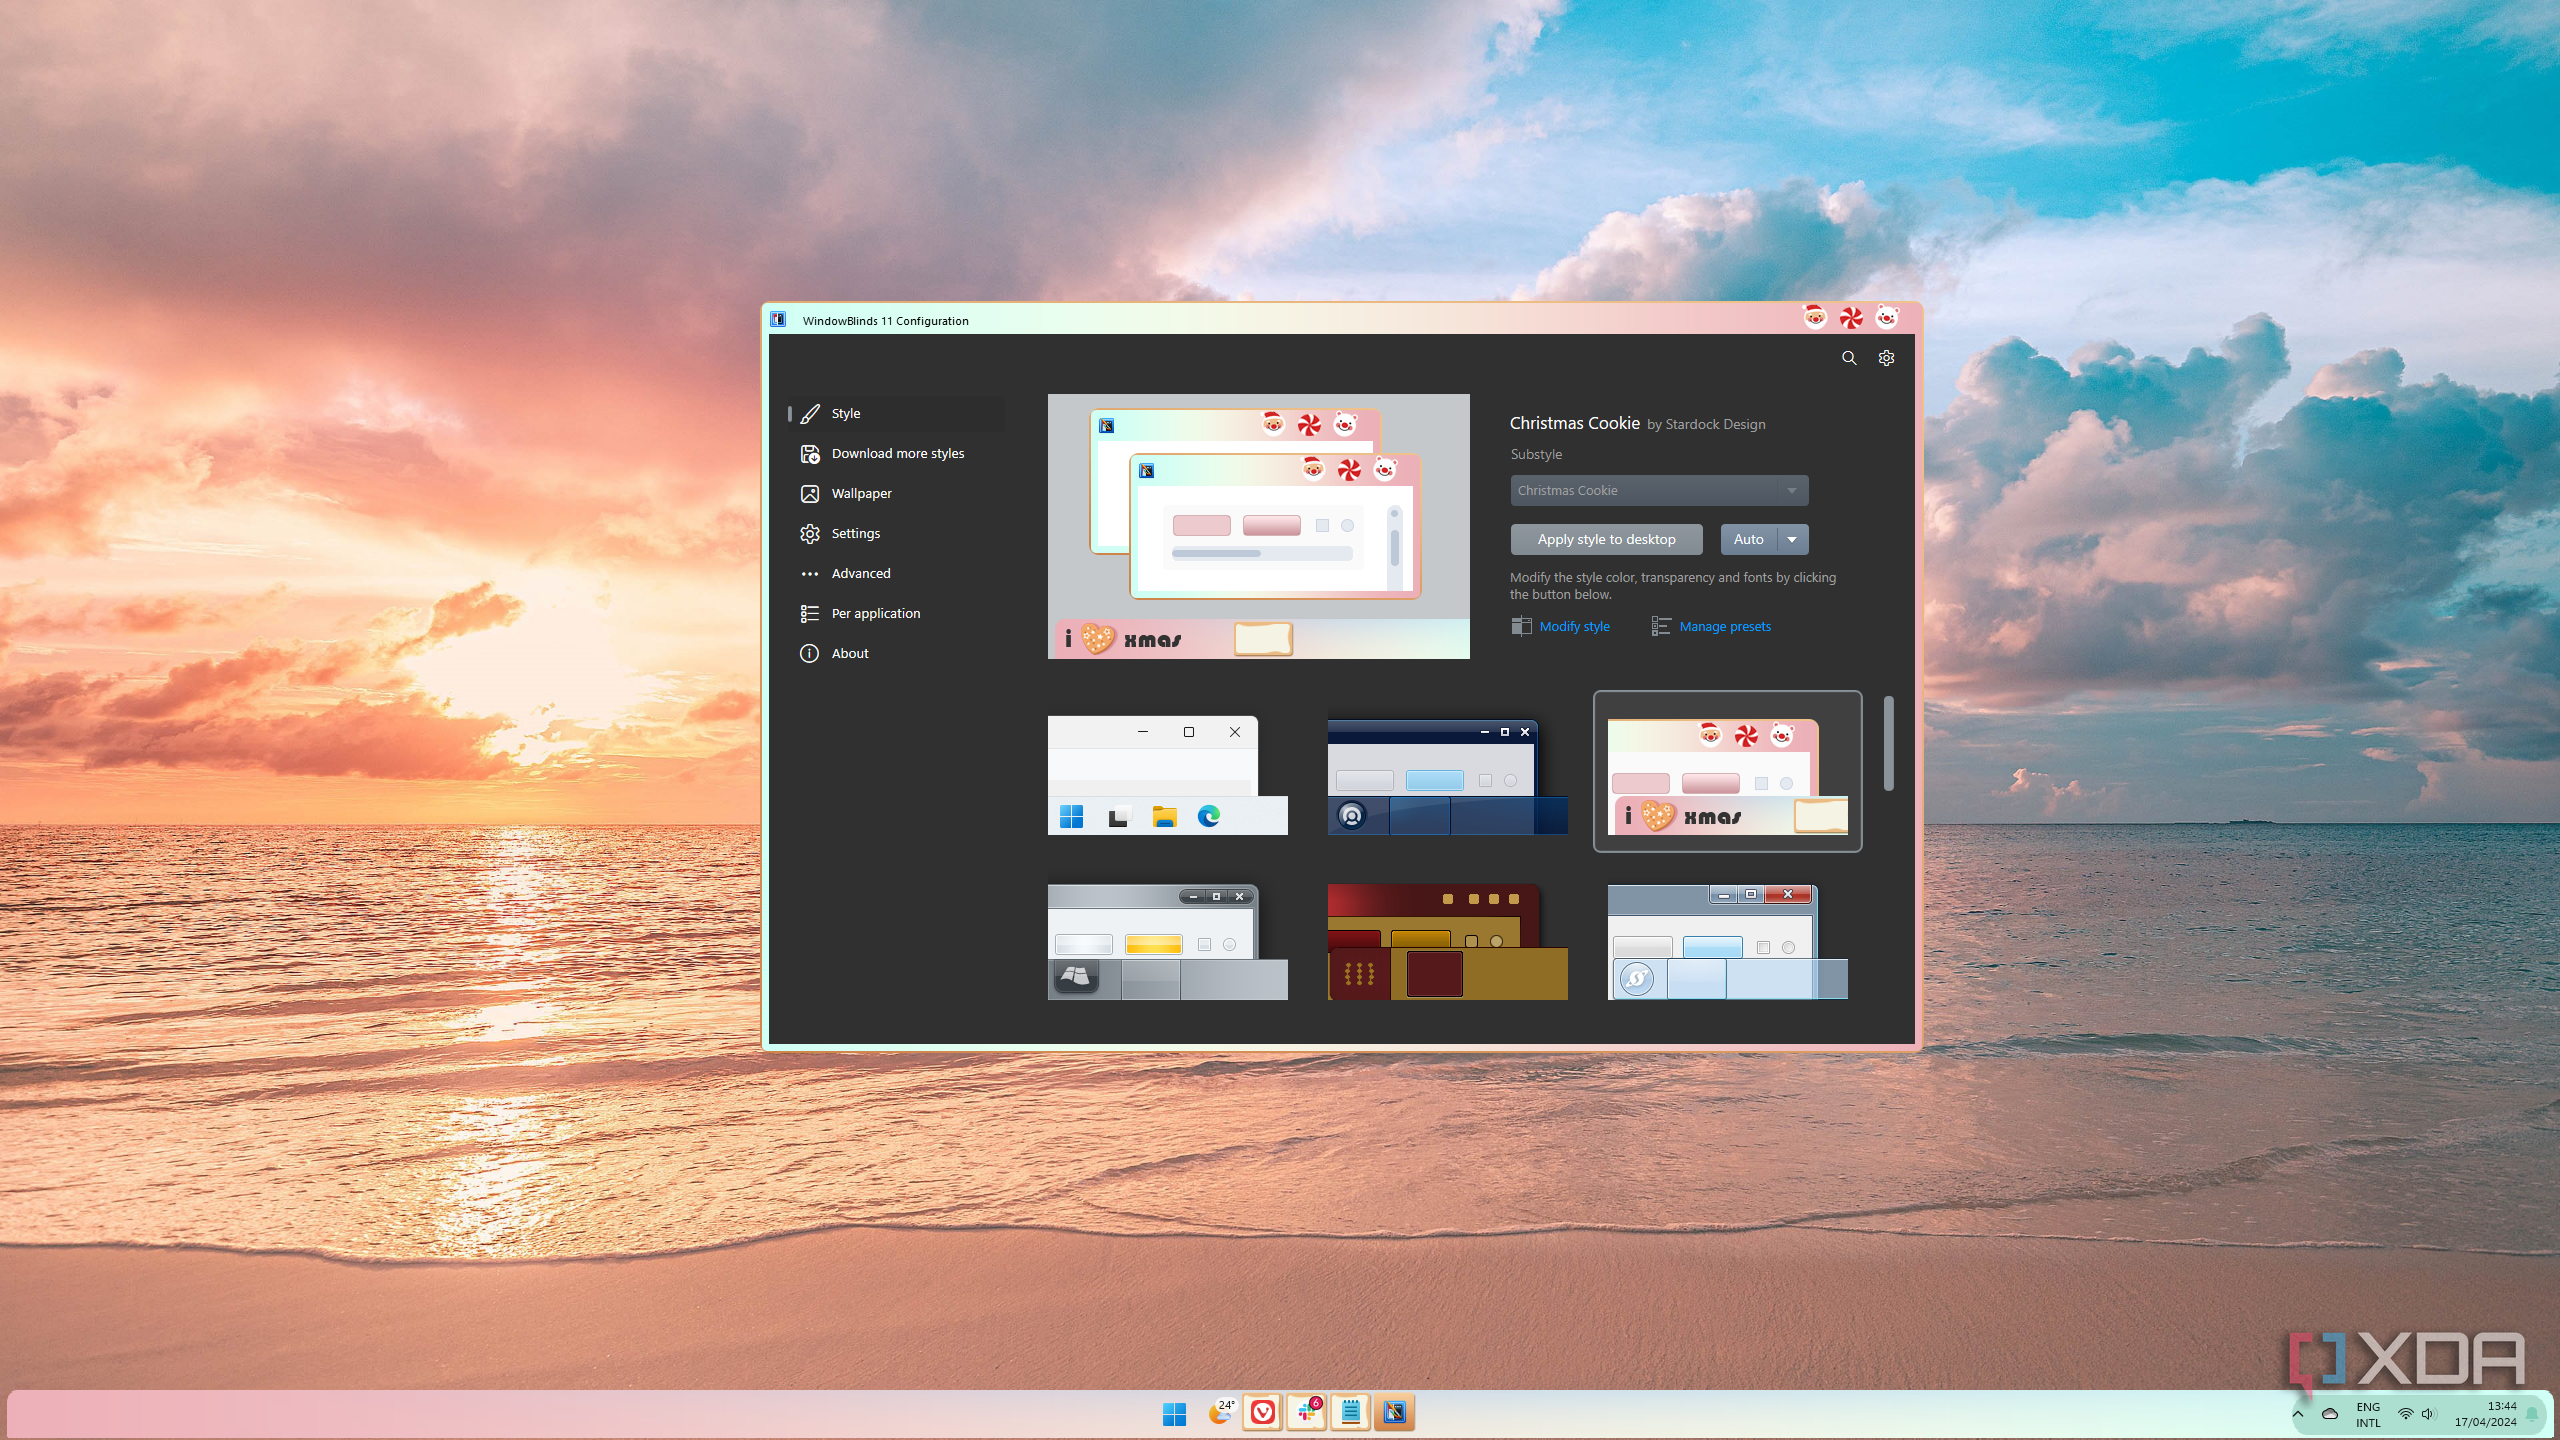This screenshot has height=1440, width=2560.
Task: Pick the red and gold style thumbnail
Action: point(1447,941)
